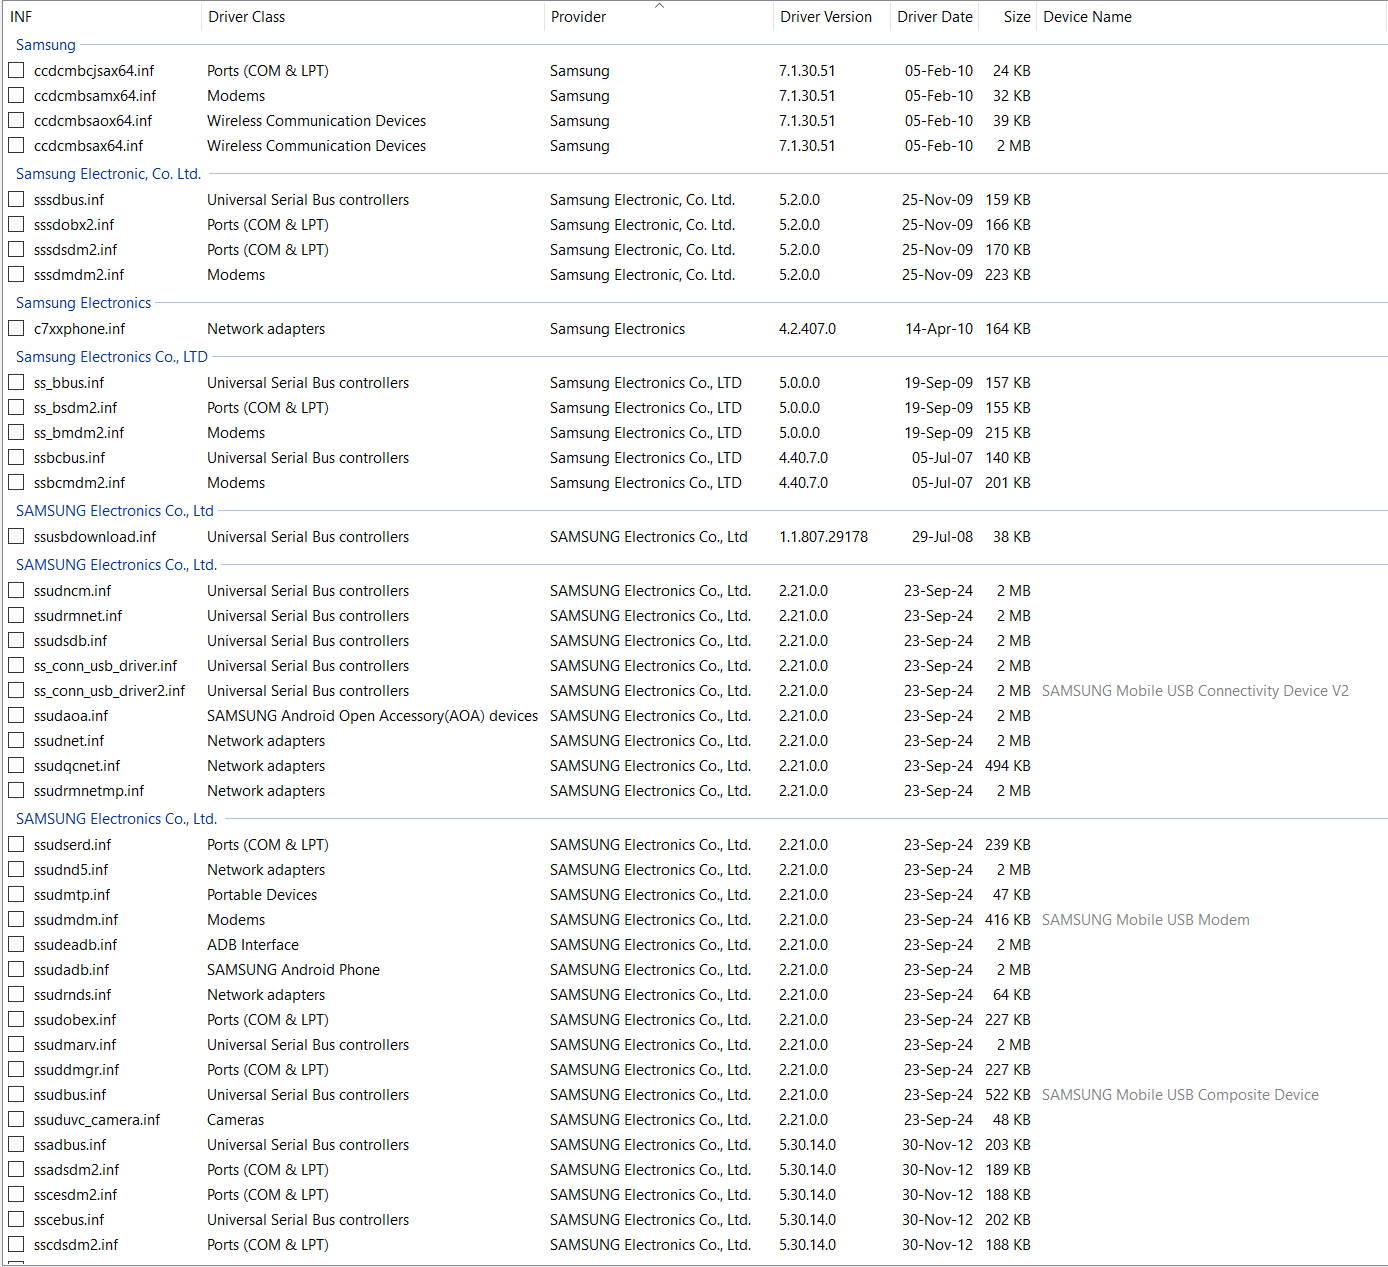Click the 'Portable Devices' driver class
Viewport: 1388px width, 1267px height.
(x=262, y=895)
